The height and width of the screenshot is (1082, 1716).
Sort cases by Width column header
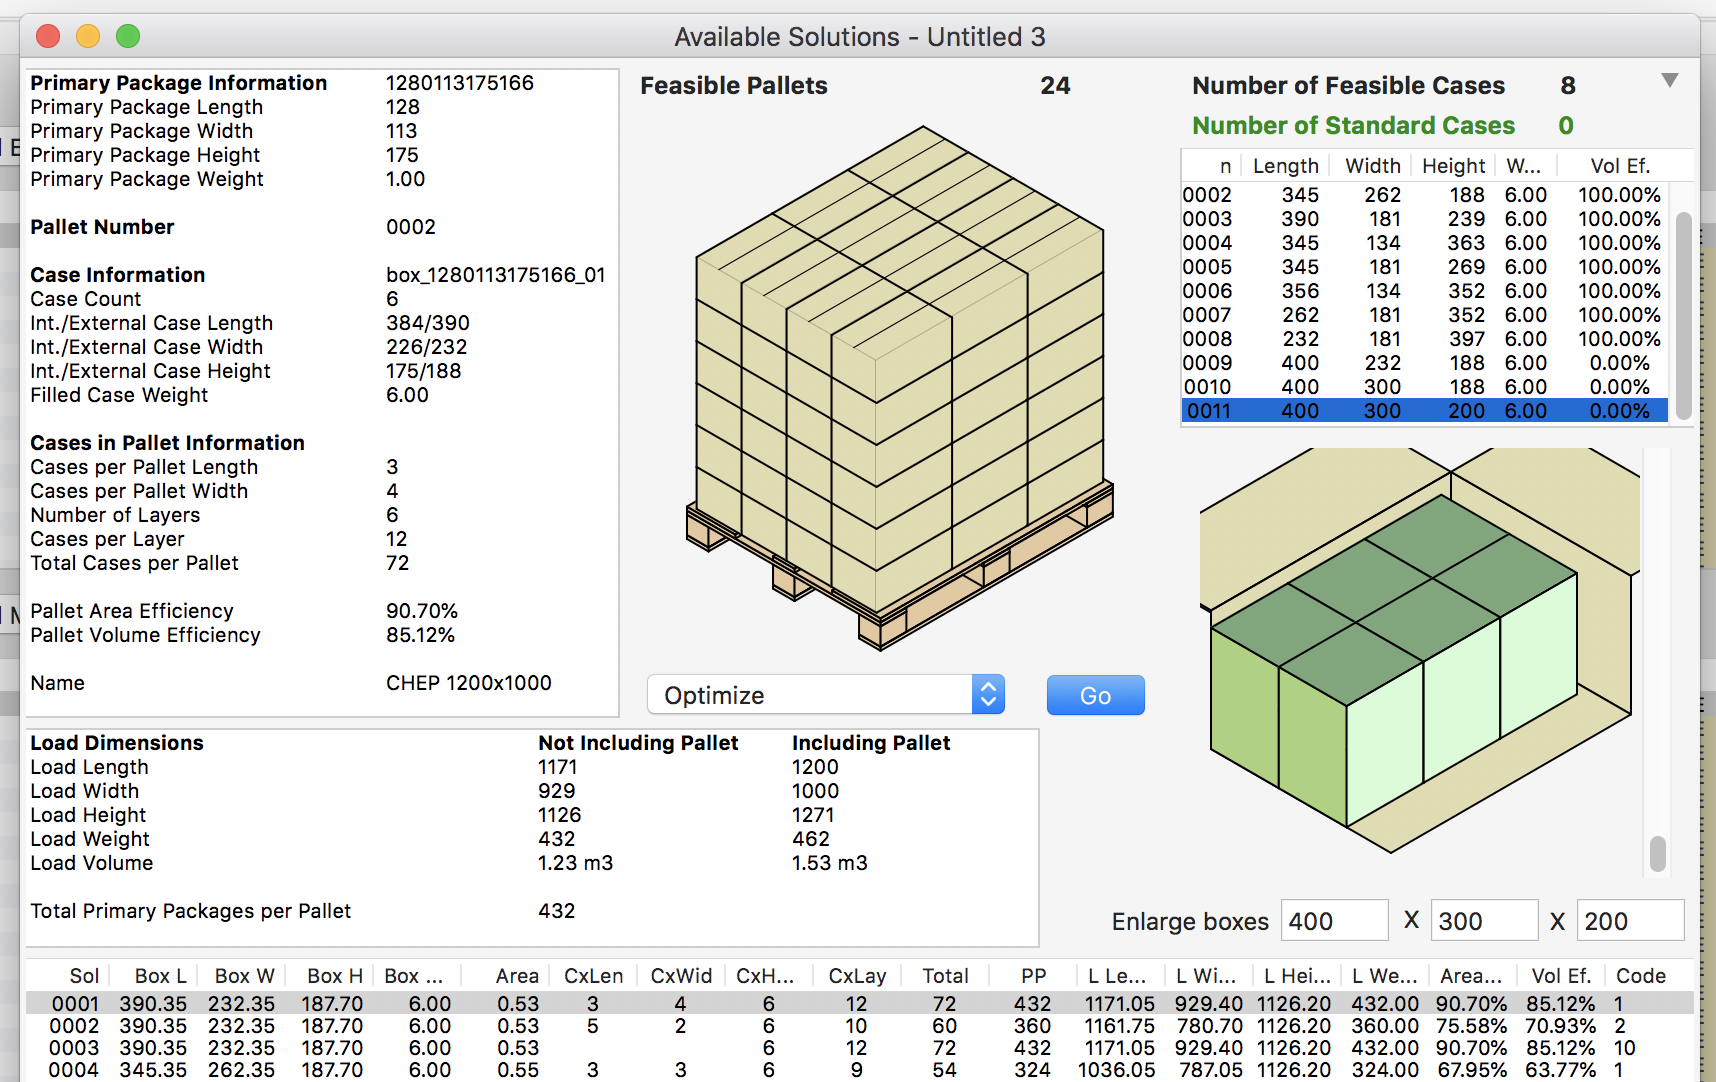point(1372,166)
